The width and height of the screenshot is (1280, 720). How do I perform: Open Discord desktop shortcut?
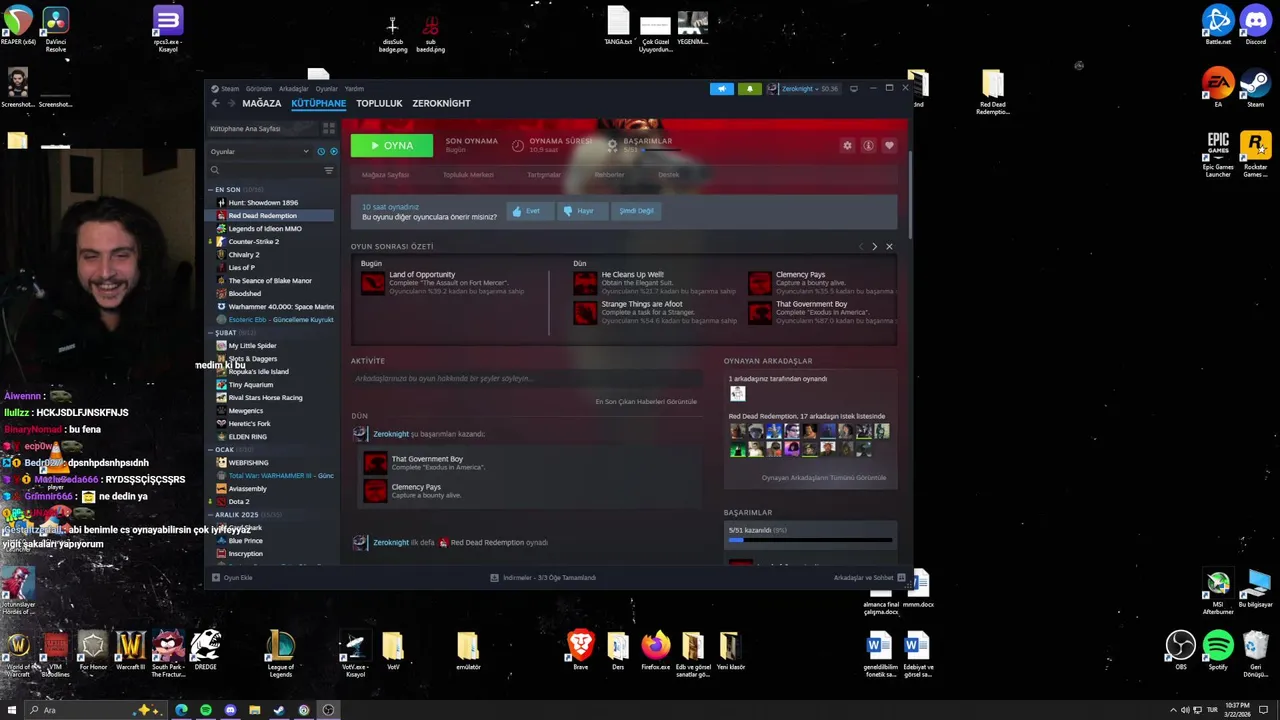coord(1255,25)
